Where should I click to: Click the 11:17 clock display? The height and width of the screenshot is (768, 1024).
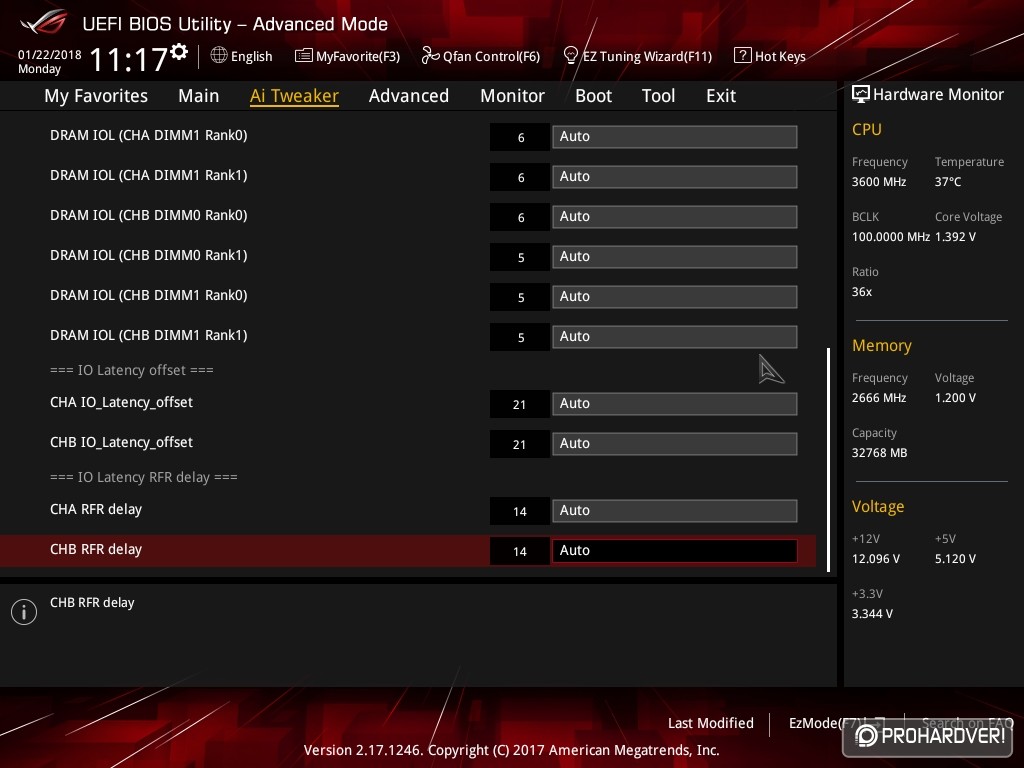(x=129, y=59)
